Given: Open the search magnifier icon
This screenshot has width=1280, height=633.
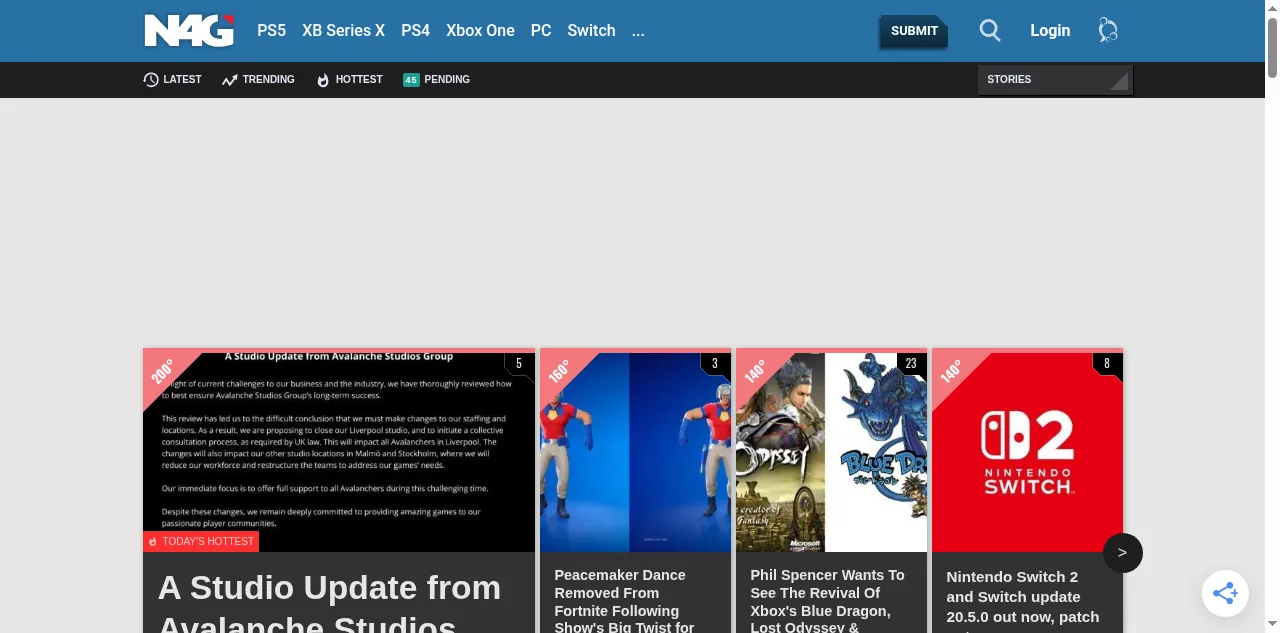Looking at the screenshot, I should click(x=990, y=30).
